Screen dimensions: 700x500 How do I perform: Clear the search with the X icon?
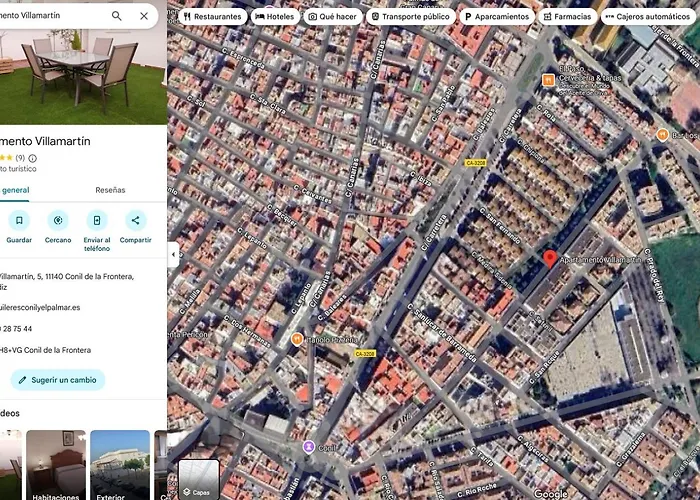tap(144, 16)
